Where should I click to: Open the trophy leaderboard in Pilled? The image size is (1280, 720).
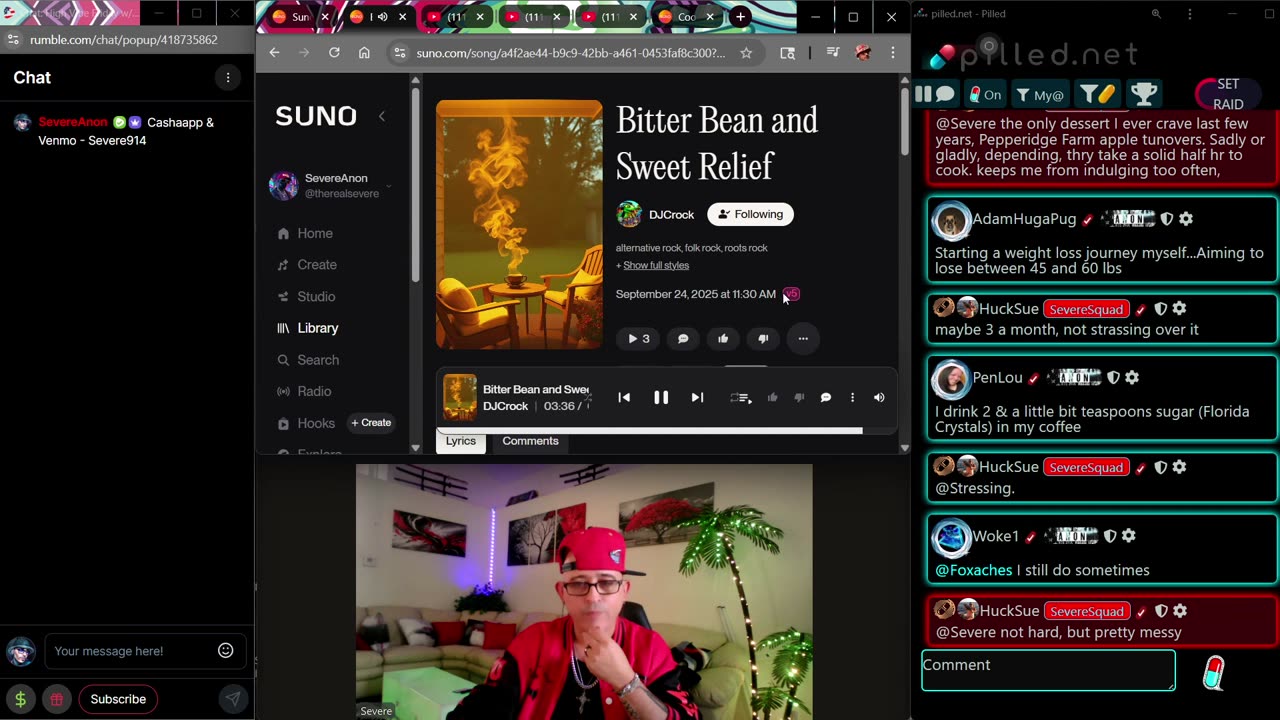click(x=1144, y=95)
